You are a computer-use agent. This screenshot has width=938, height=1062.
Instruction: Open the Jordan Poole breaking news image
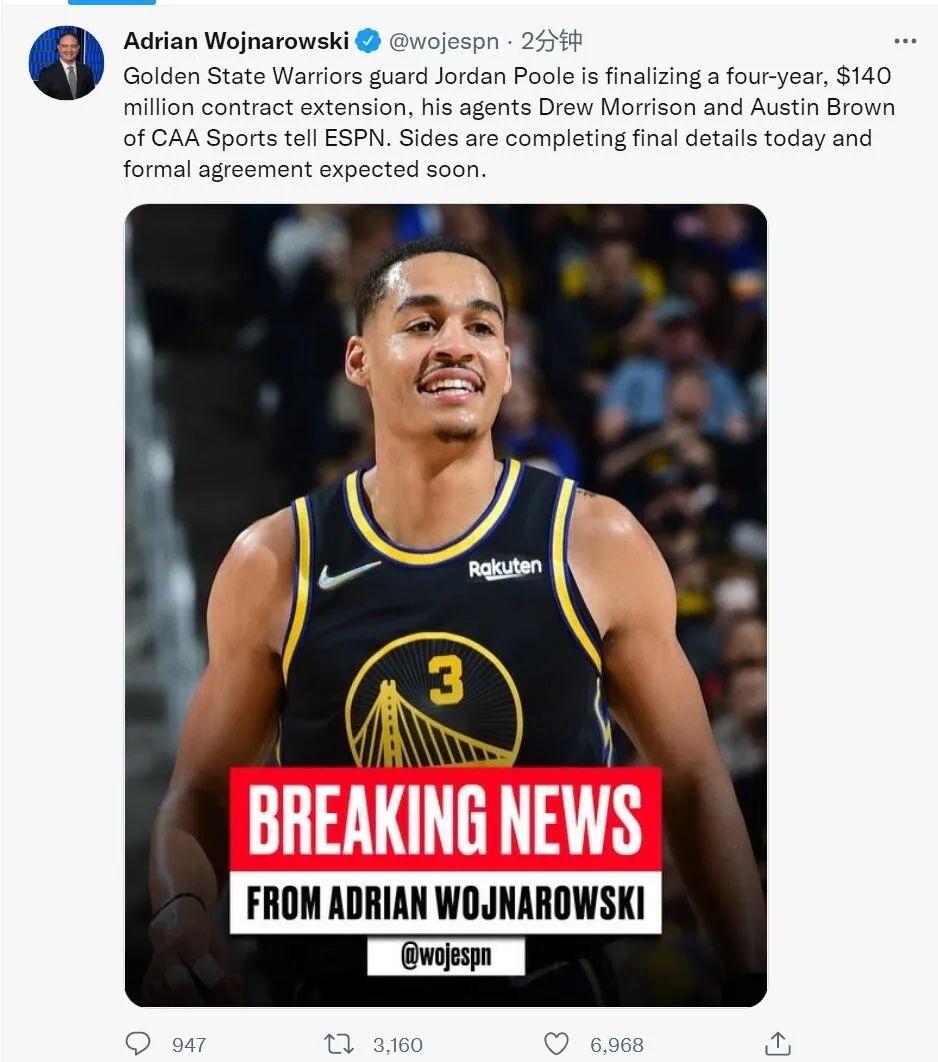[446, 605]
